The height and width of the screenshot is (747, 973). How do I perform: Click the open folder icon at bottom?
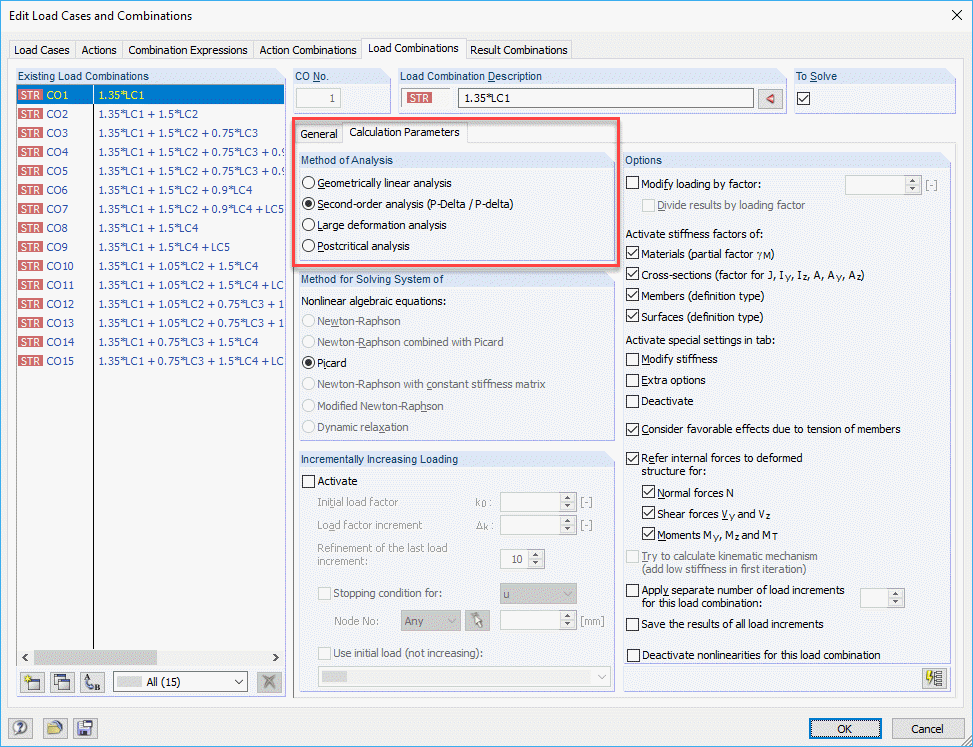(x=55, y=728)
